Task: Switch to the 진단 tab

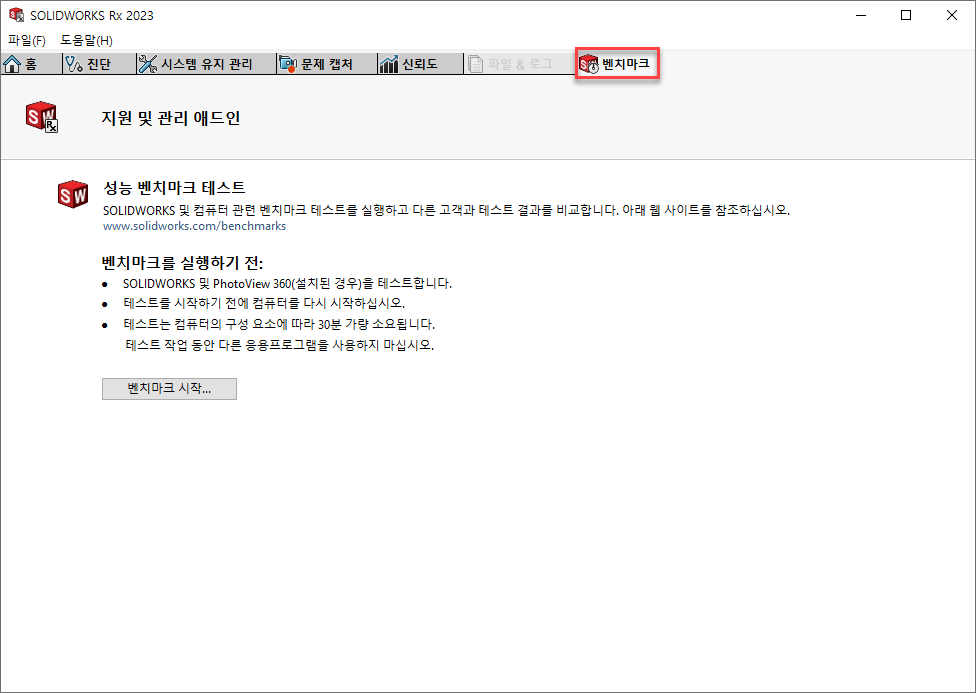Action: point(99,64)
